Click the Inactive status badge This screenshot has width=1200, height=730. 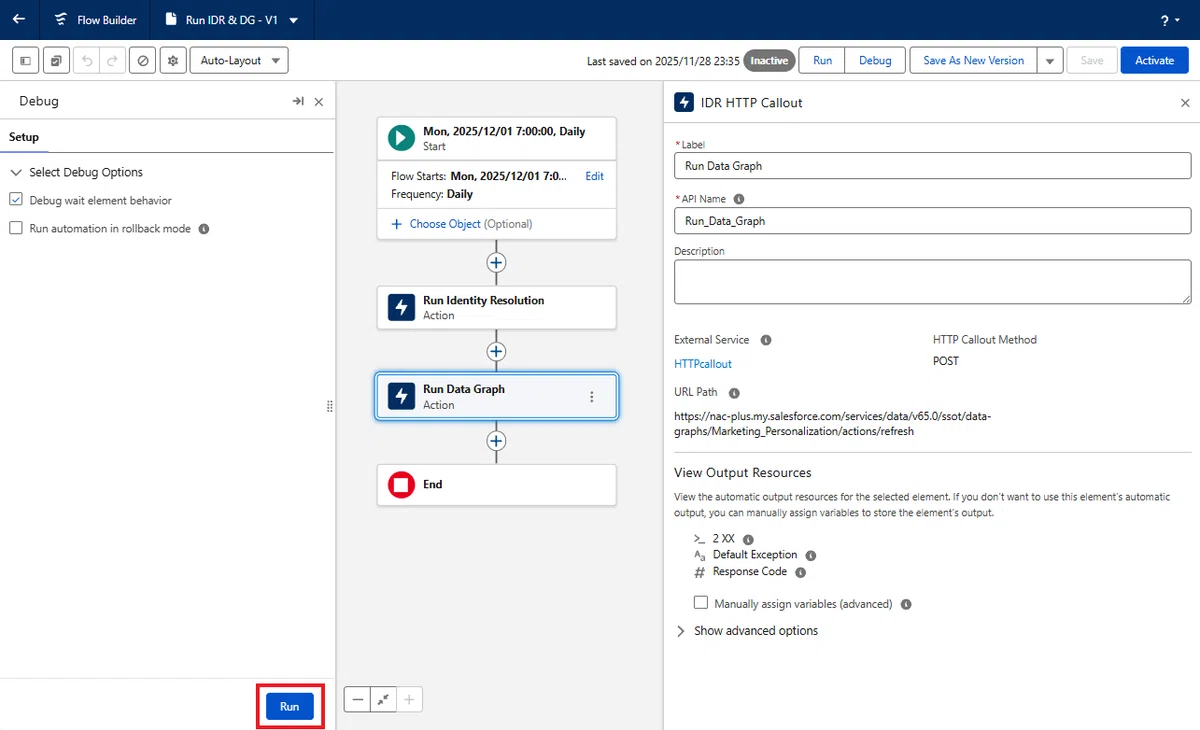[769, 61]
